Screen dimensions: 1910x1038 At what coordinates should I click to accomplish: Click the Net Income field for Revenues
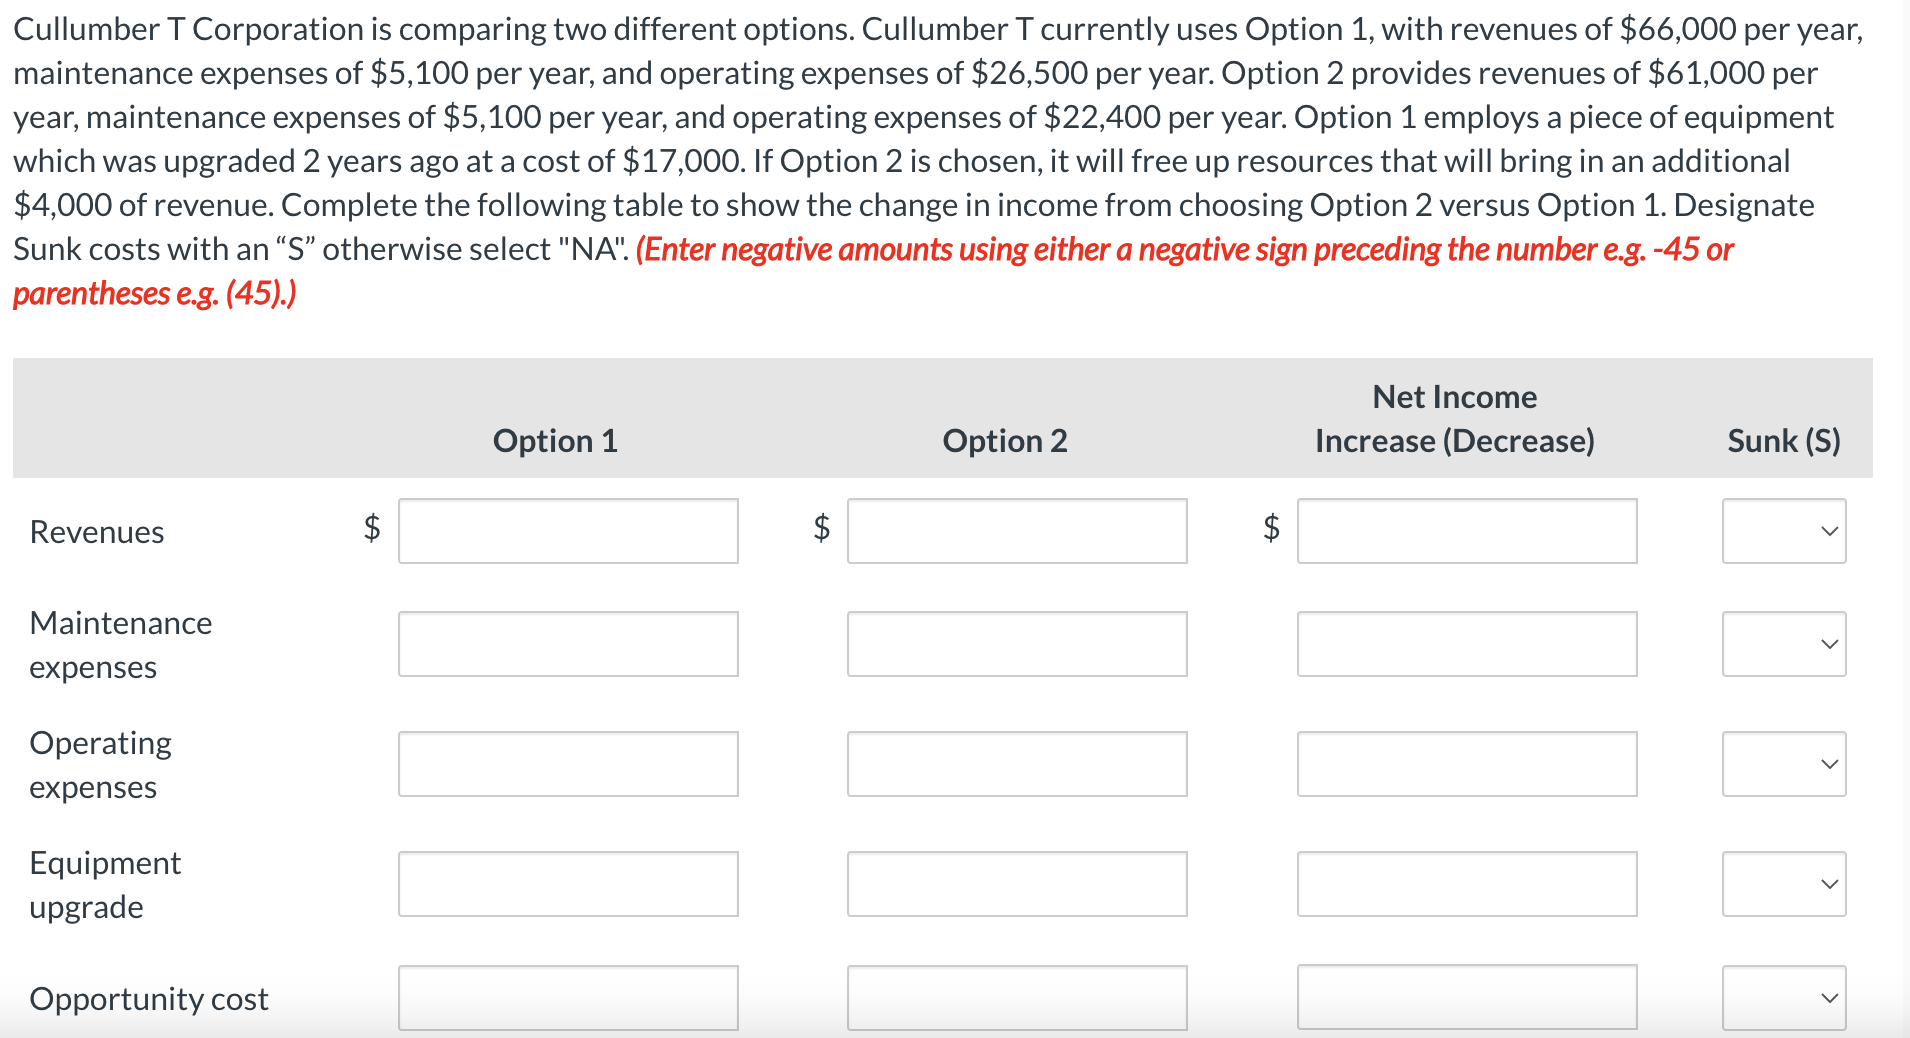(1466, 531)
